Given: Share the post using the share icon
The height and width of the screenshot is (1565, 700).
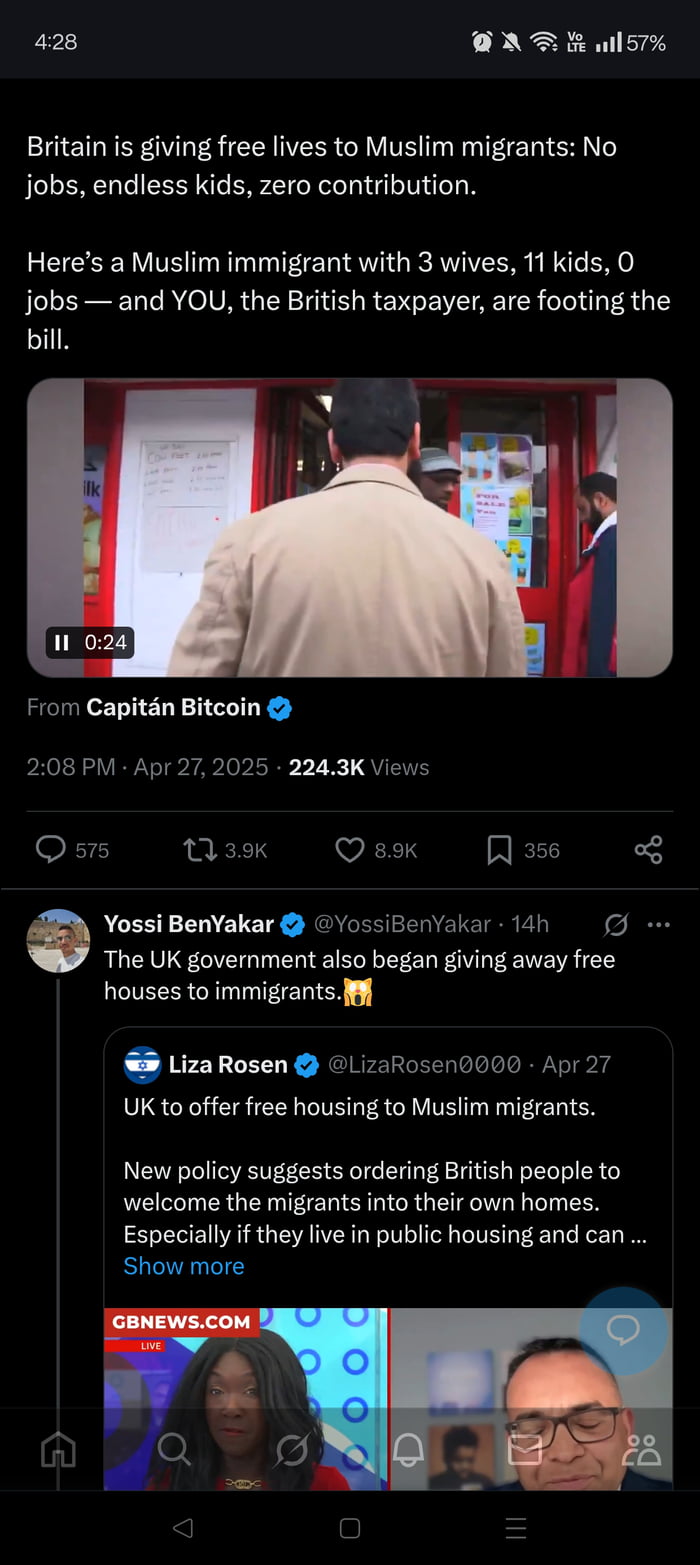Looking at the screenshot, I should pyautogui.click(x=647, y=850).
